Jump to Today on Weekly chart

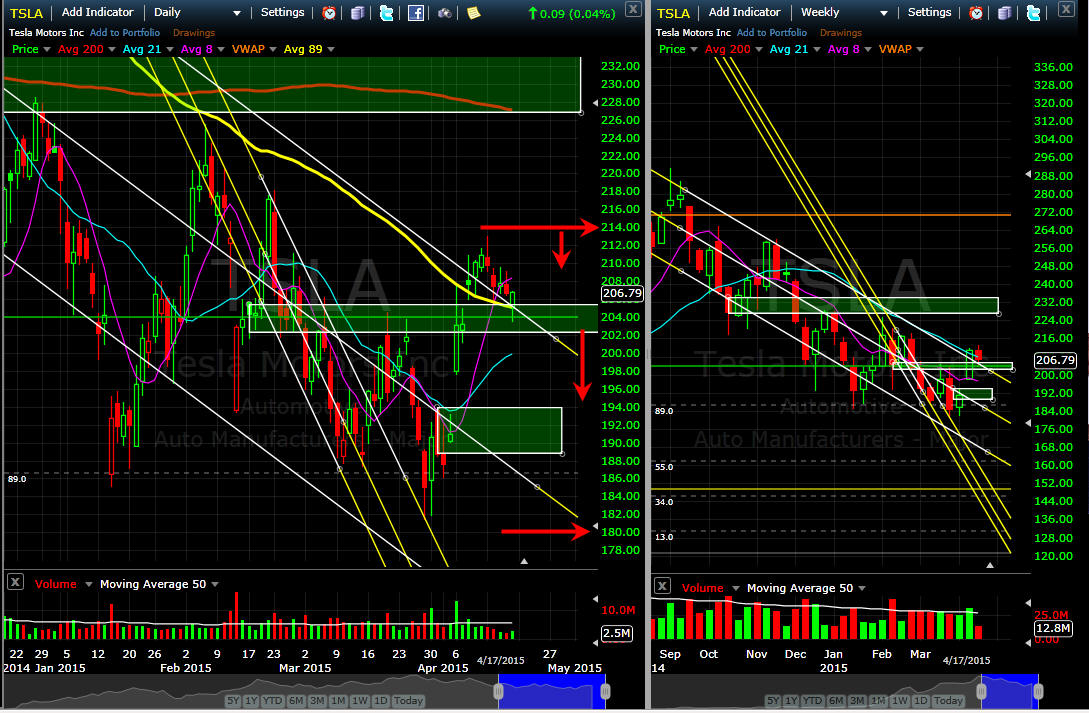(x=948, y=701)
